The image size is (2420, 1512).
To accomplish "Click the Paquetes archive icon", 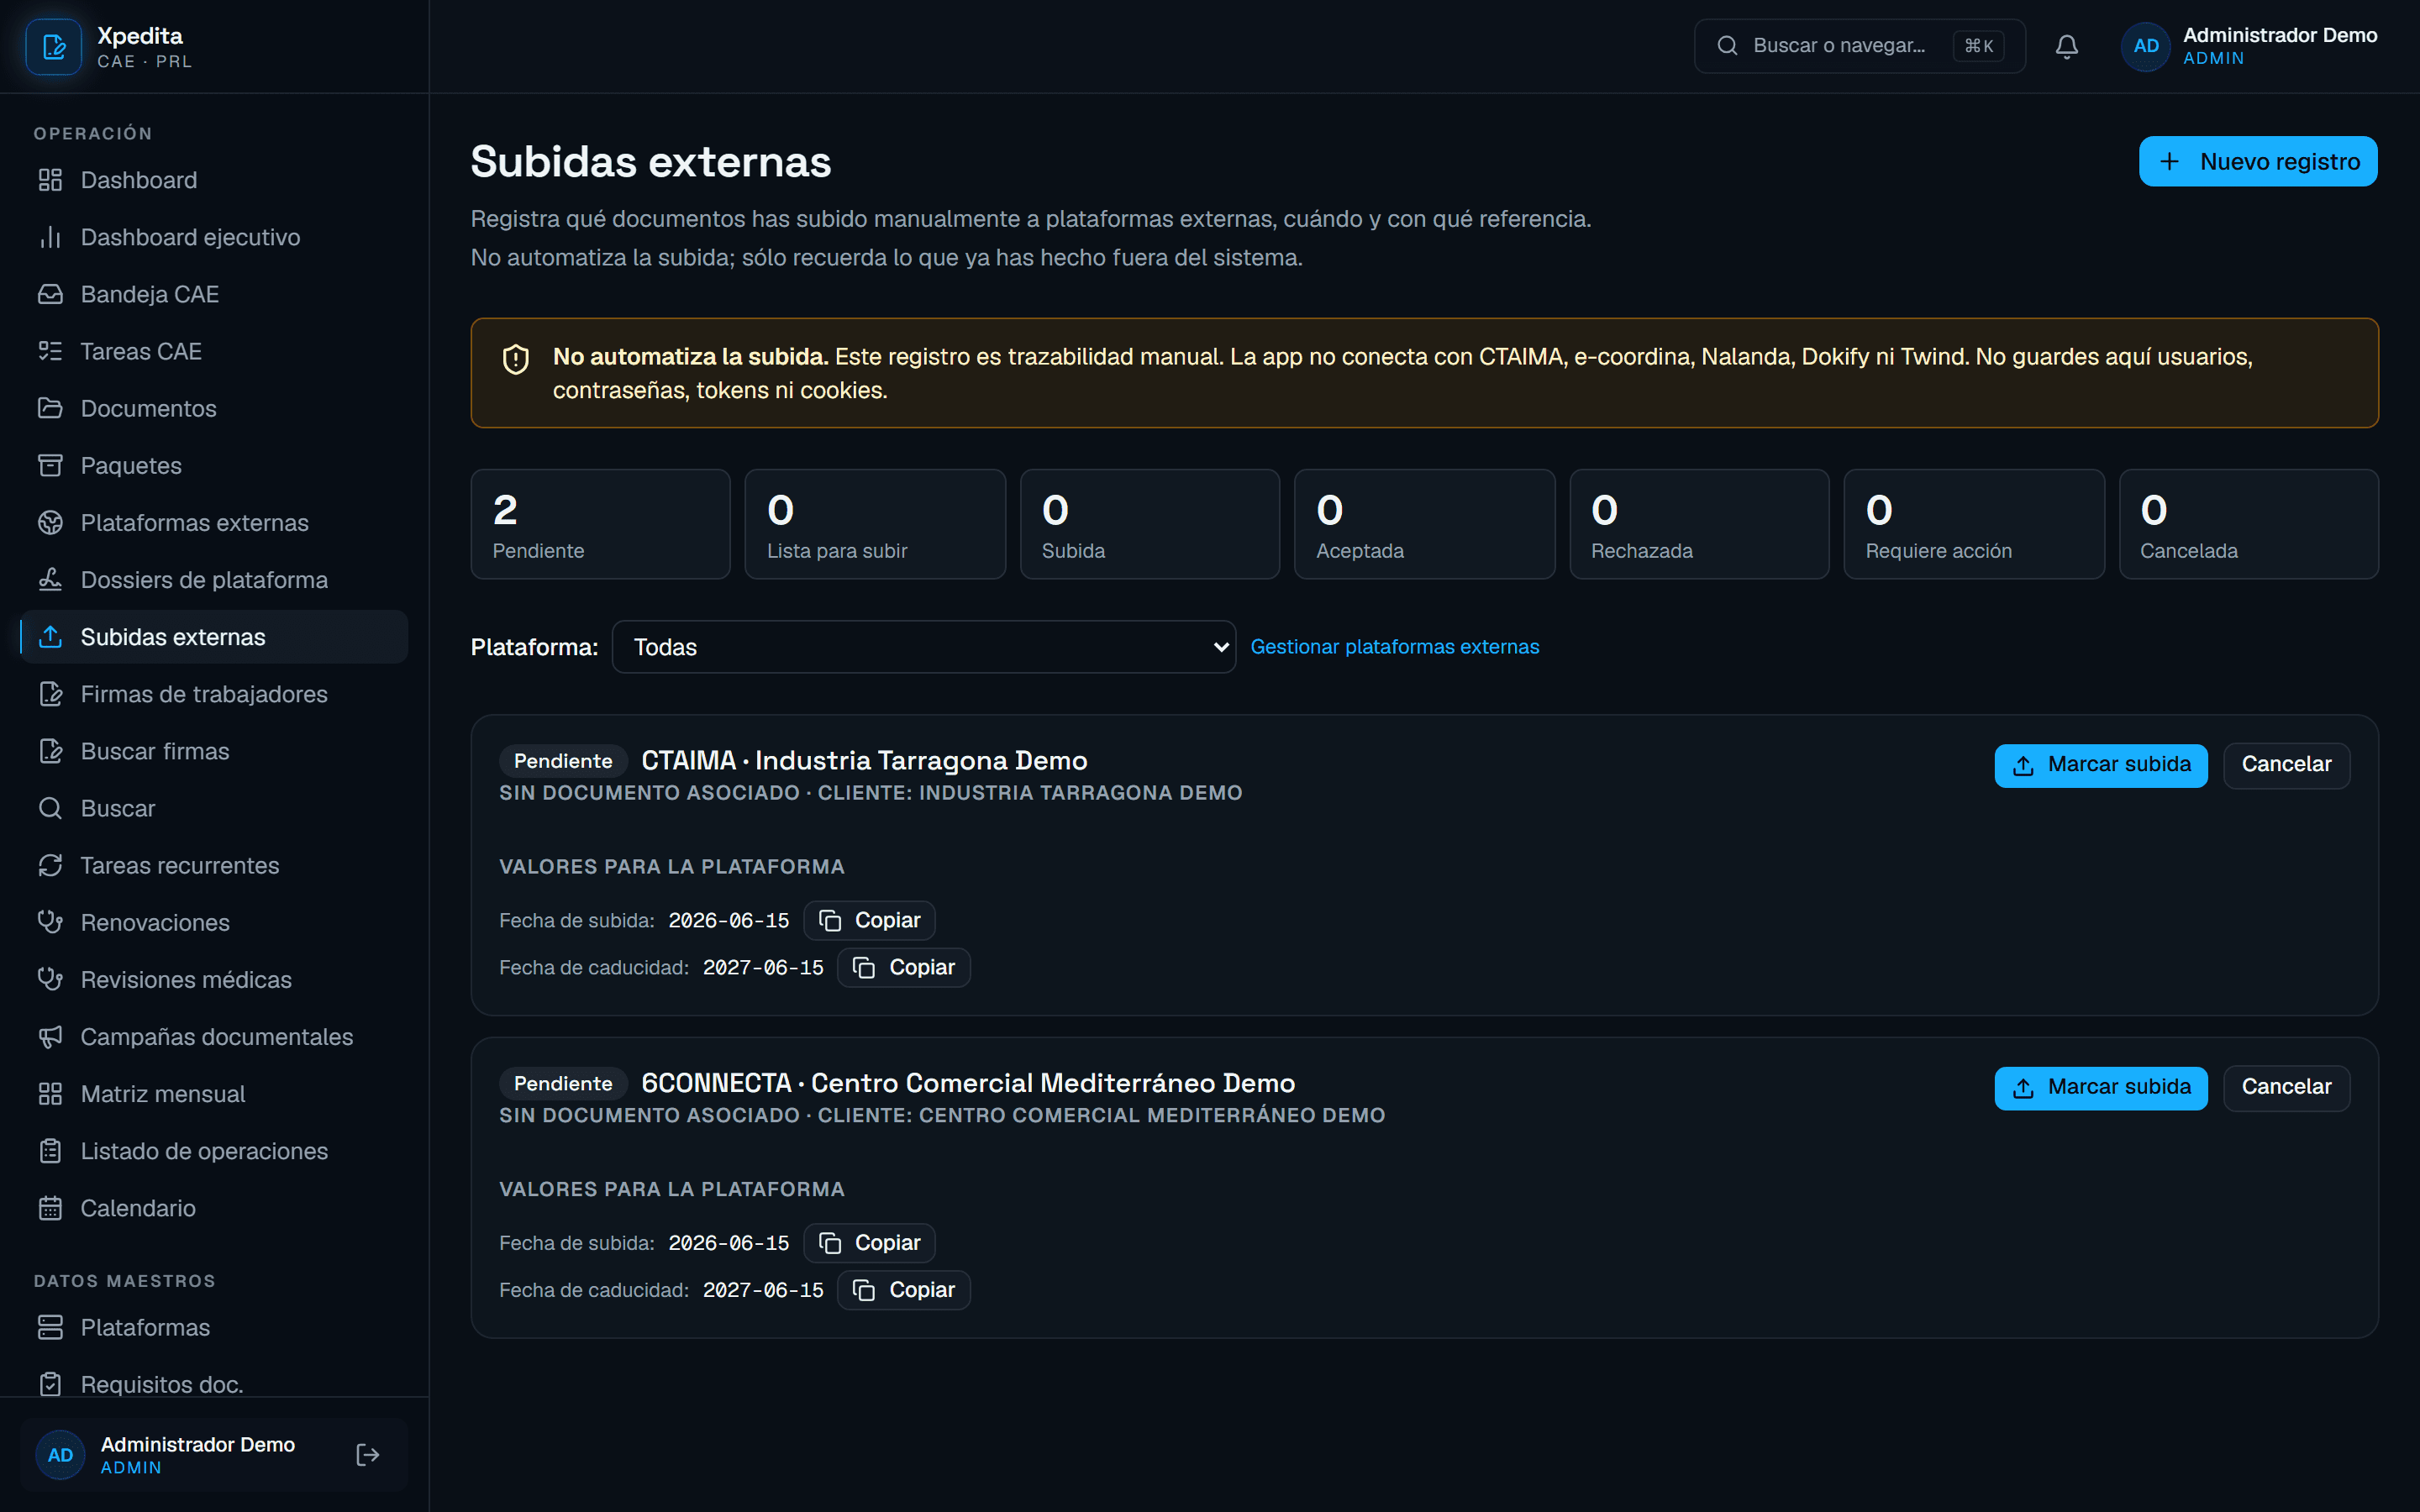I will coord(50,465).
